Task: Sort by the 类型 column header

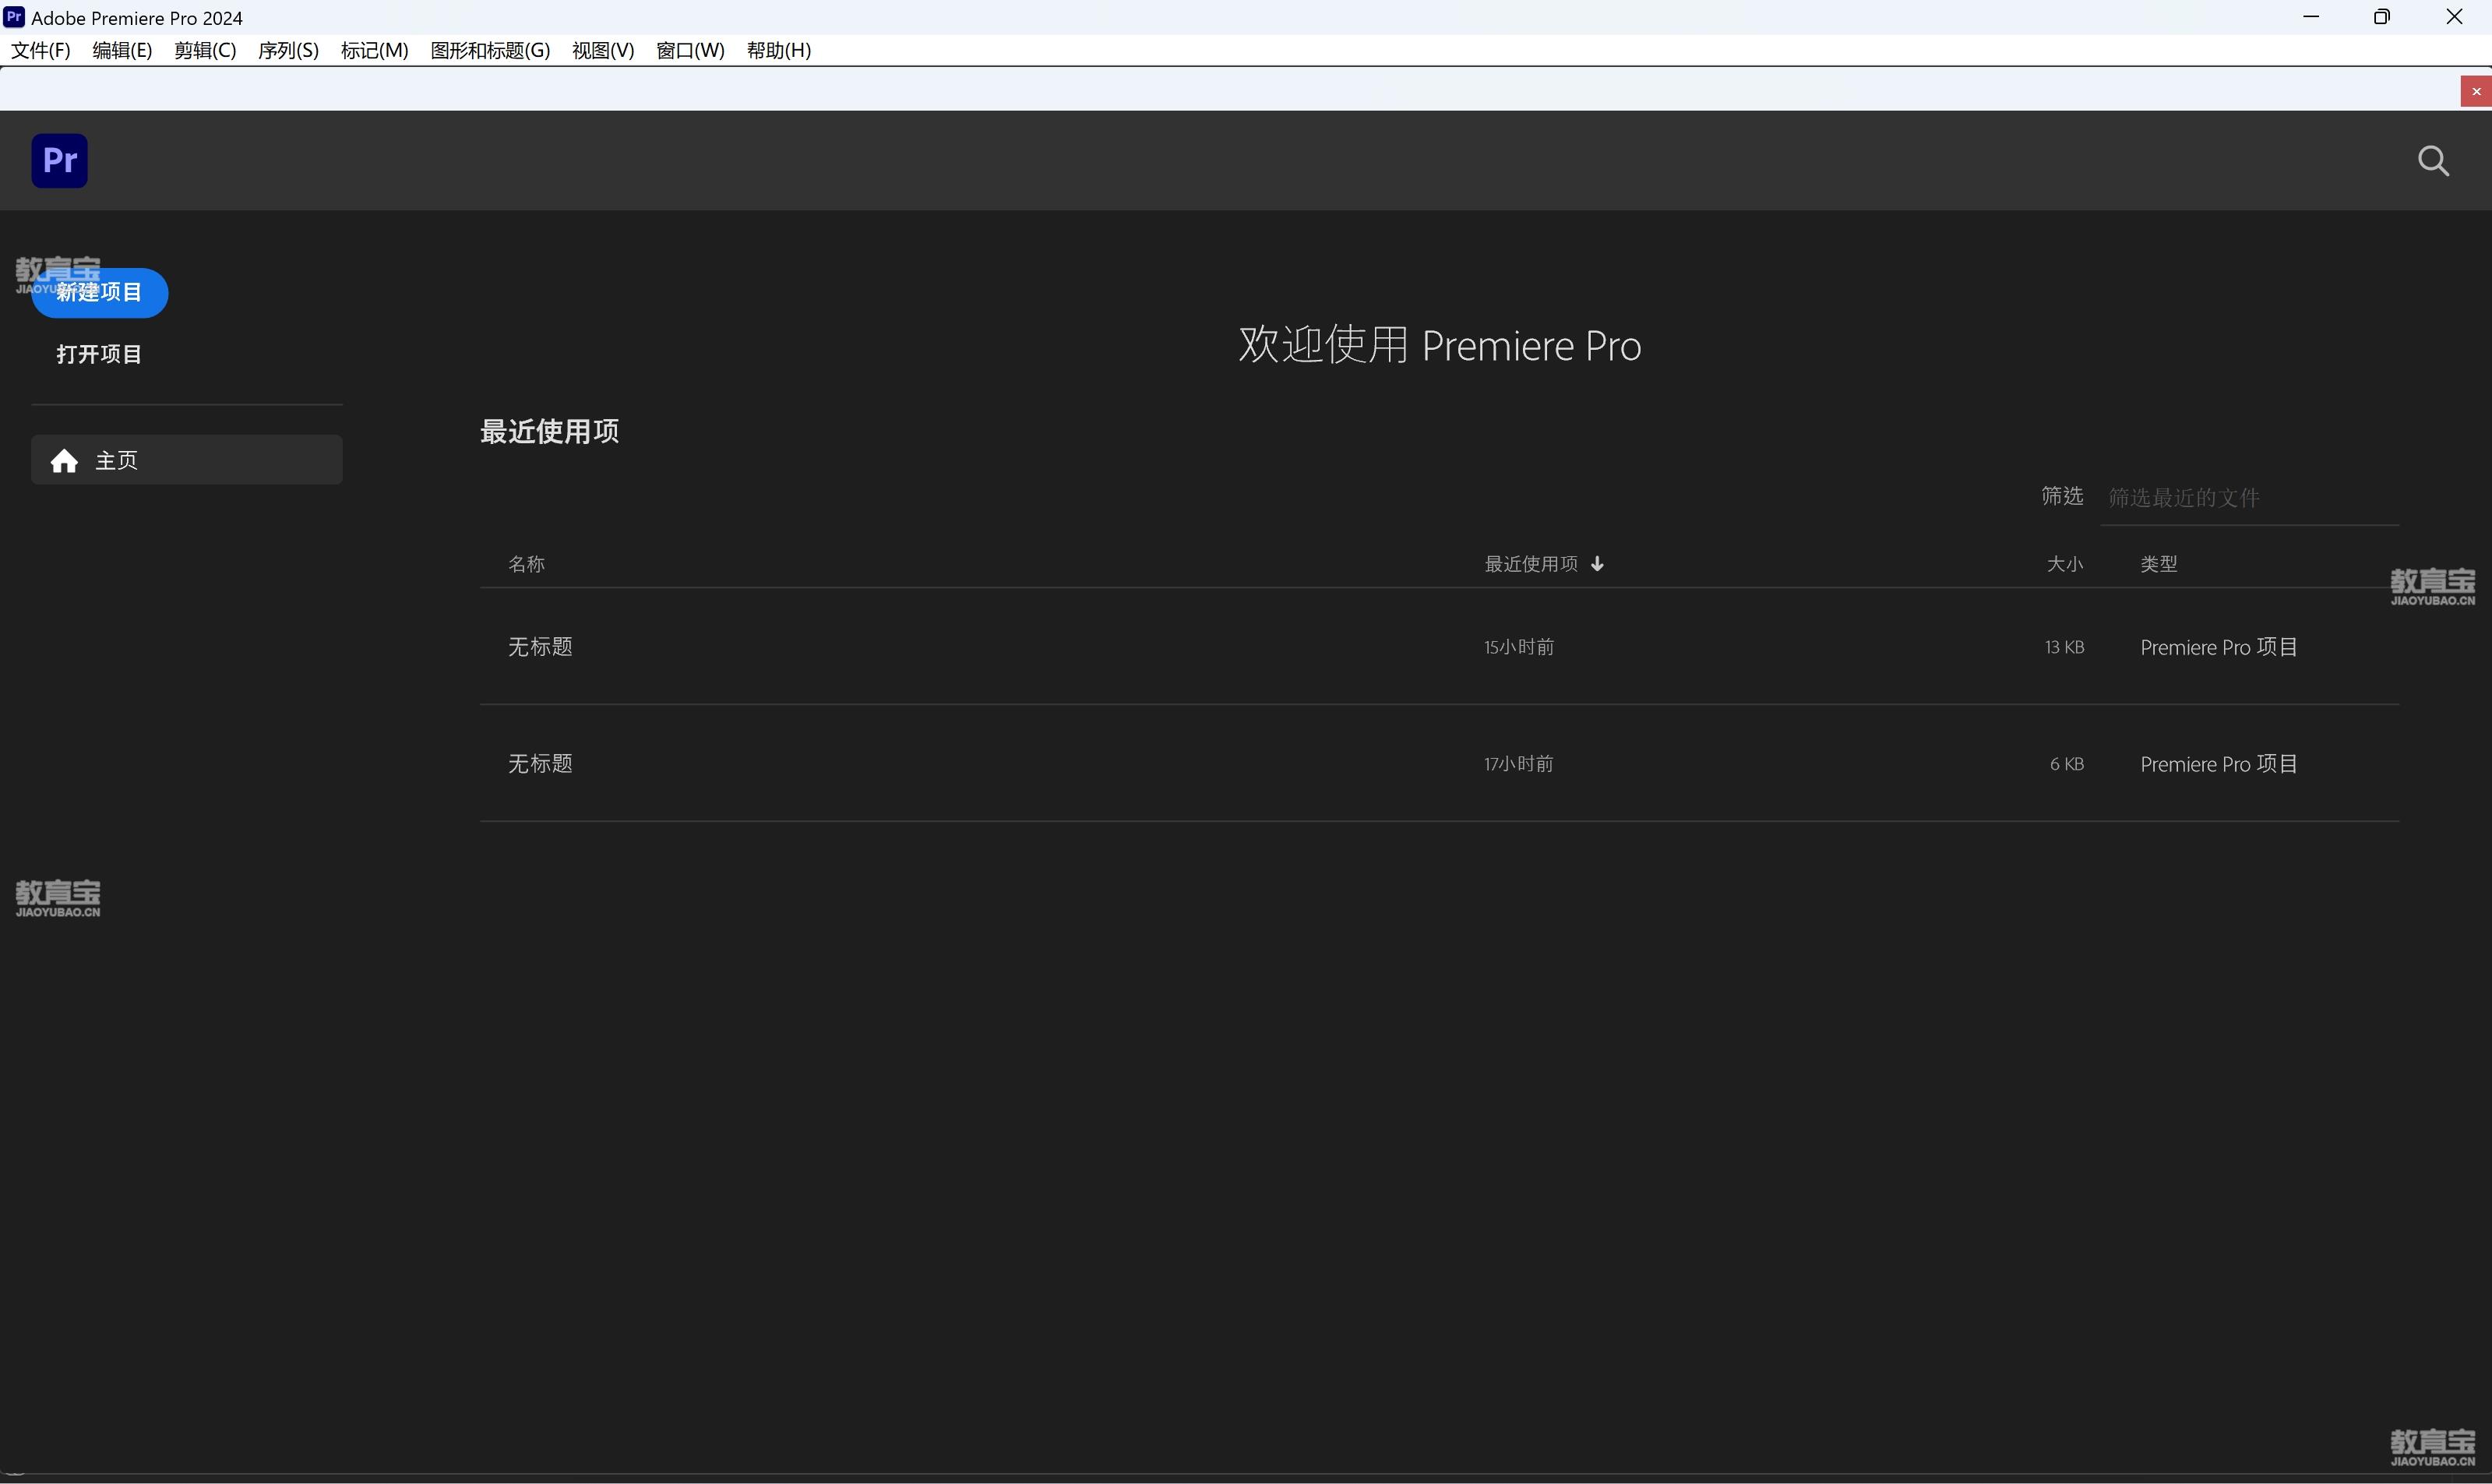Action: click(x=2159, y=564)
